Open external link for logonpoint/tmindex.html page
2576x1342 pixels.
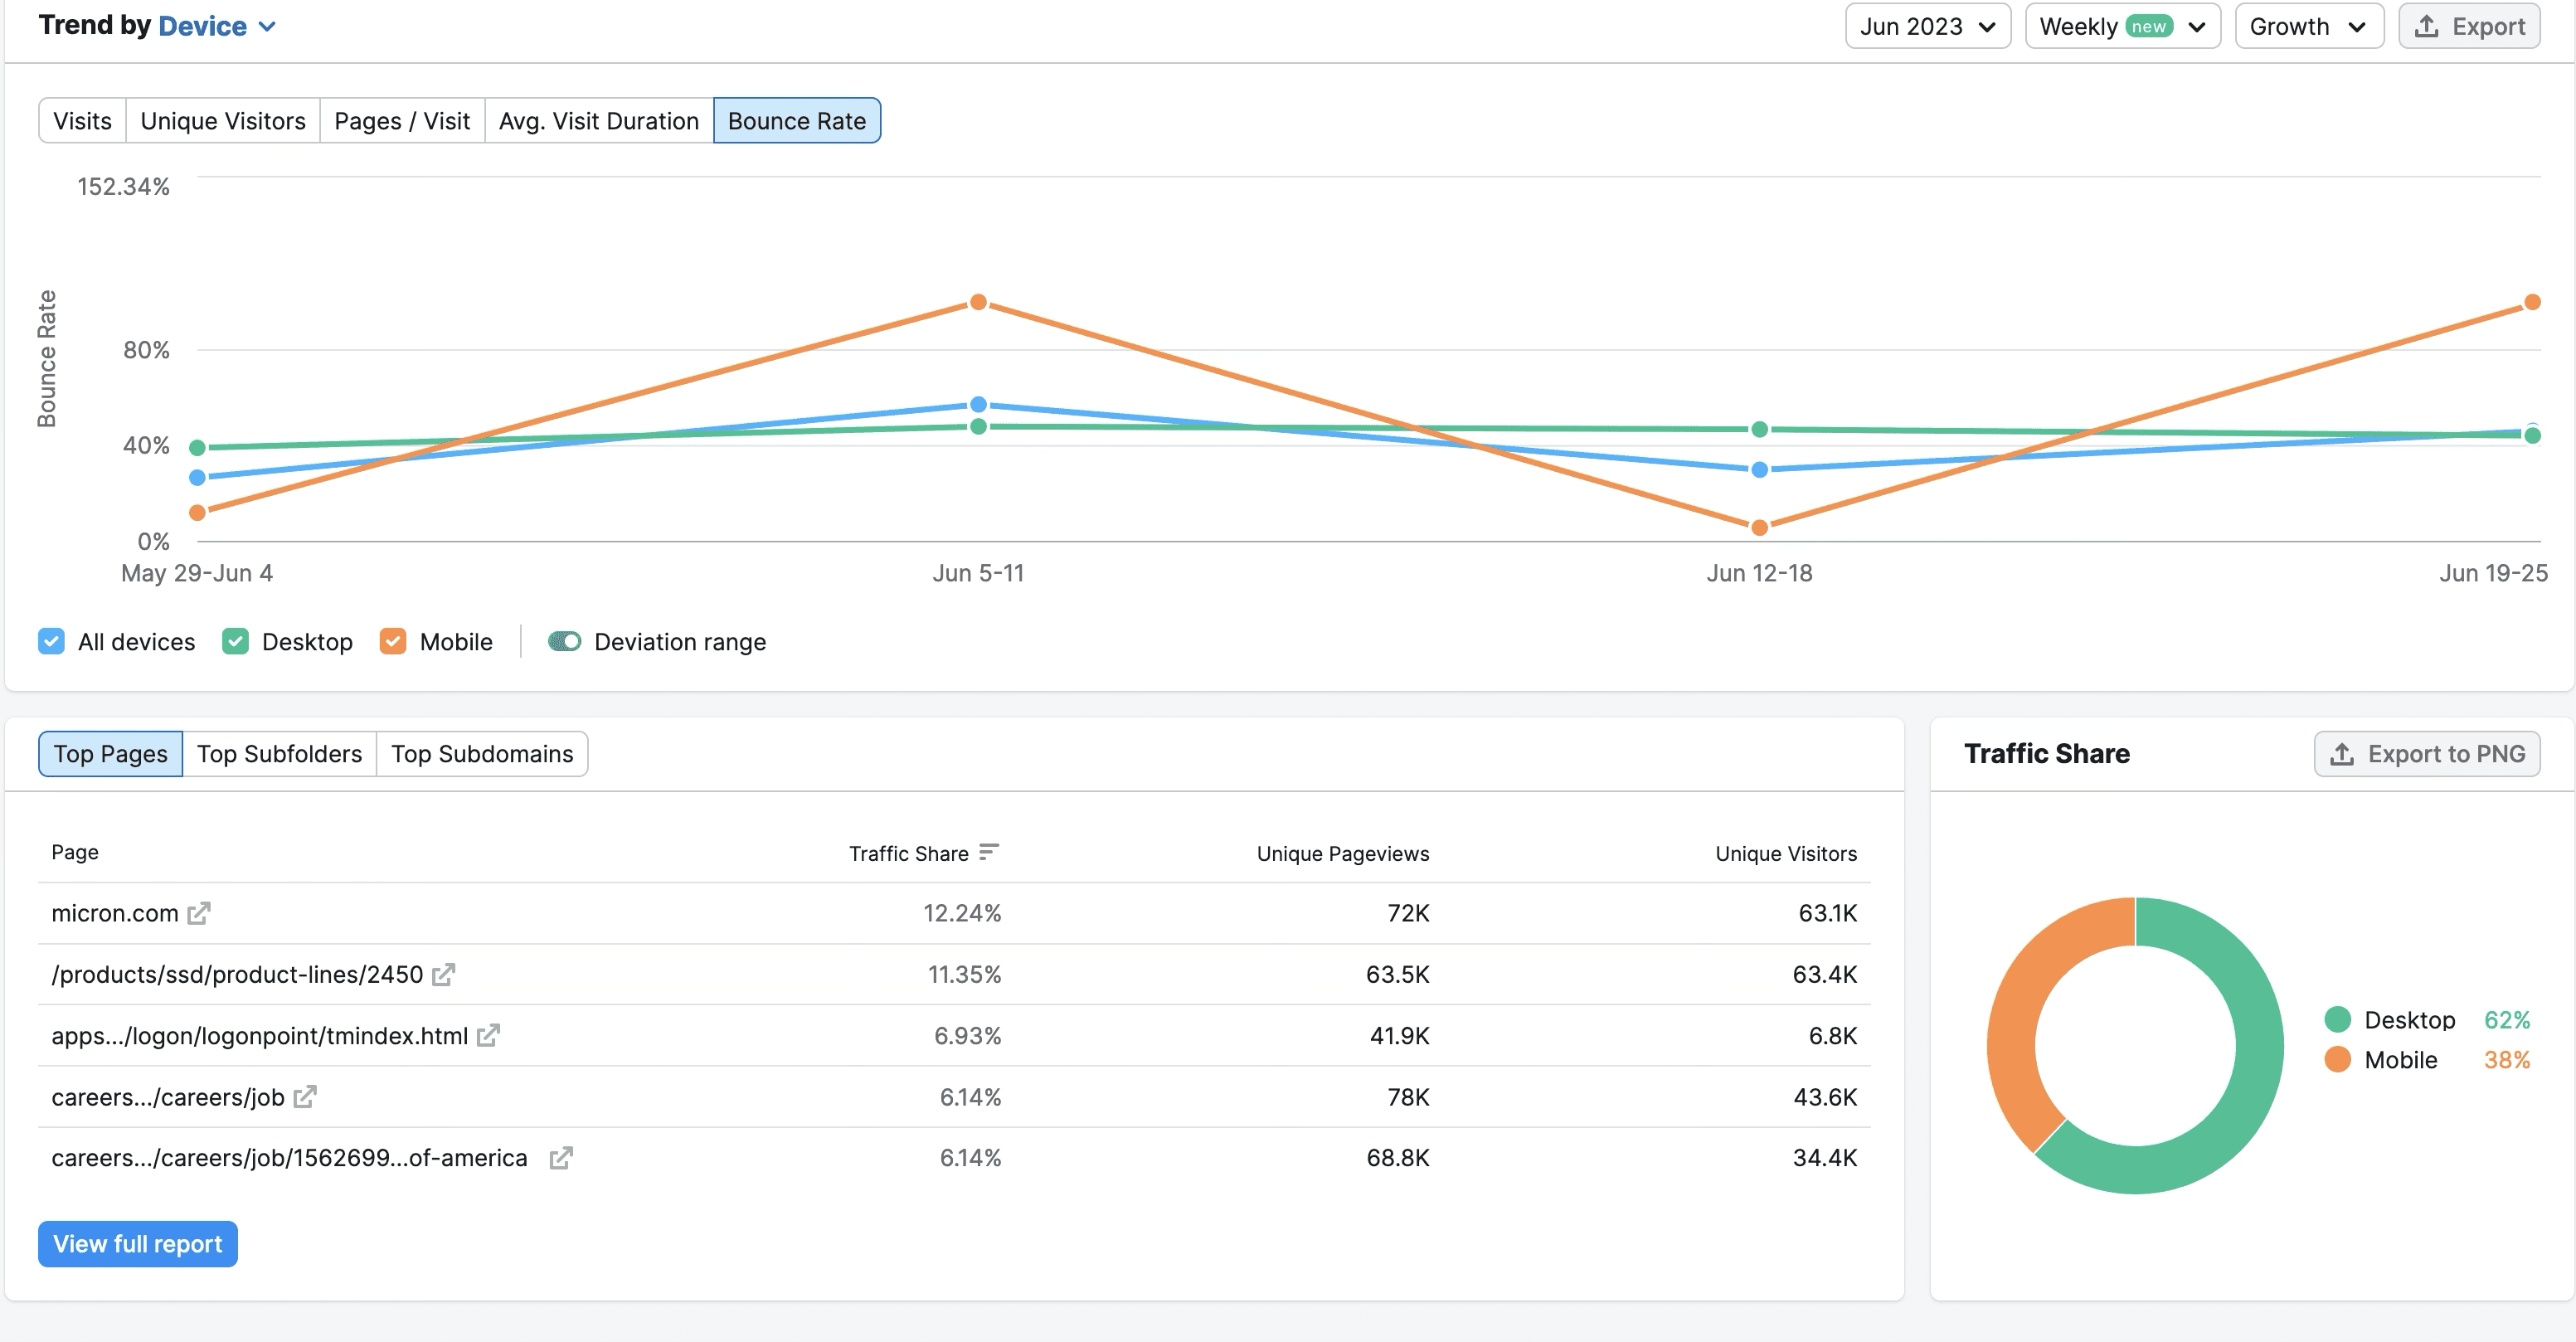pos(488,1036)
